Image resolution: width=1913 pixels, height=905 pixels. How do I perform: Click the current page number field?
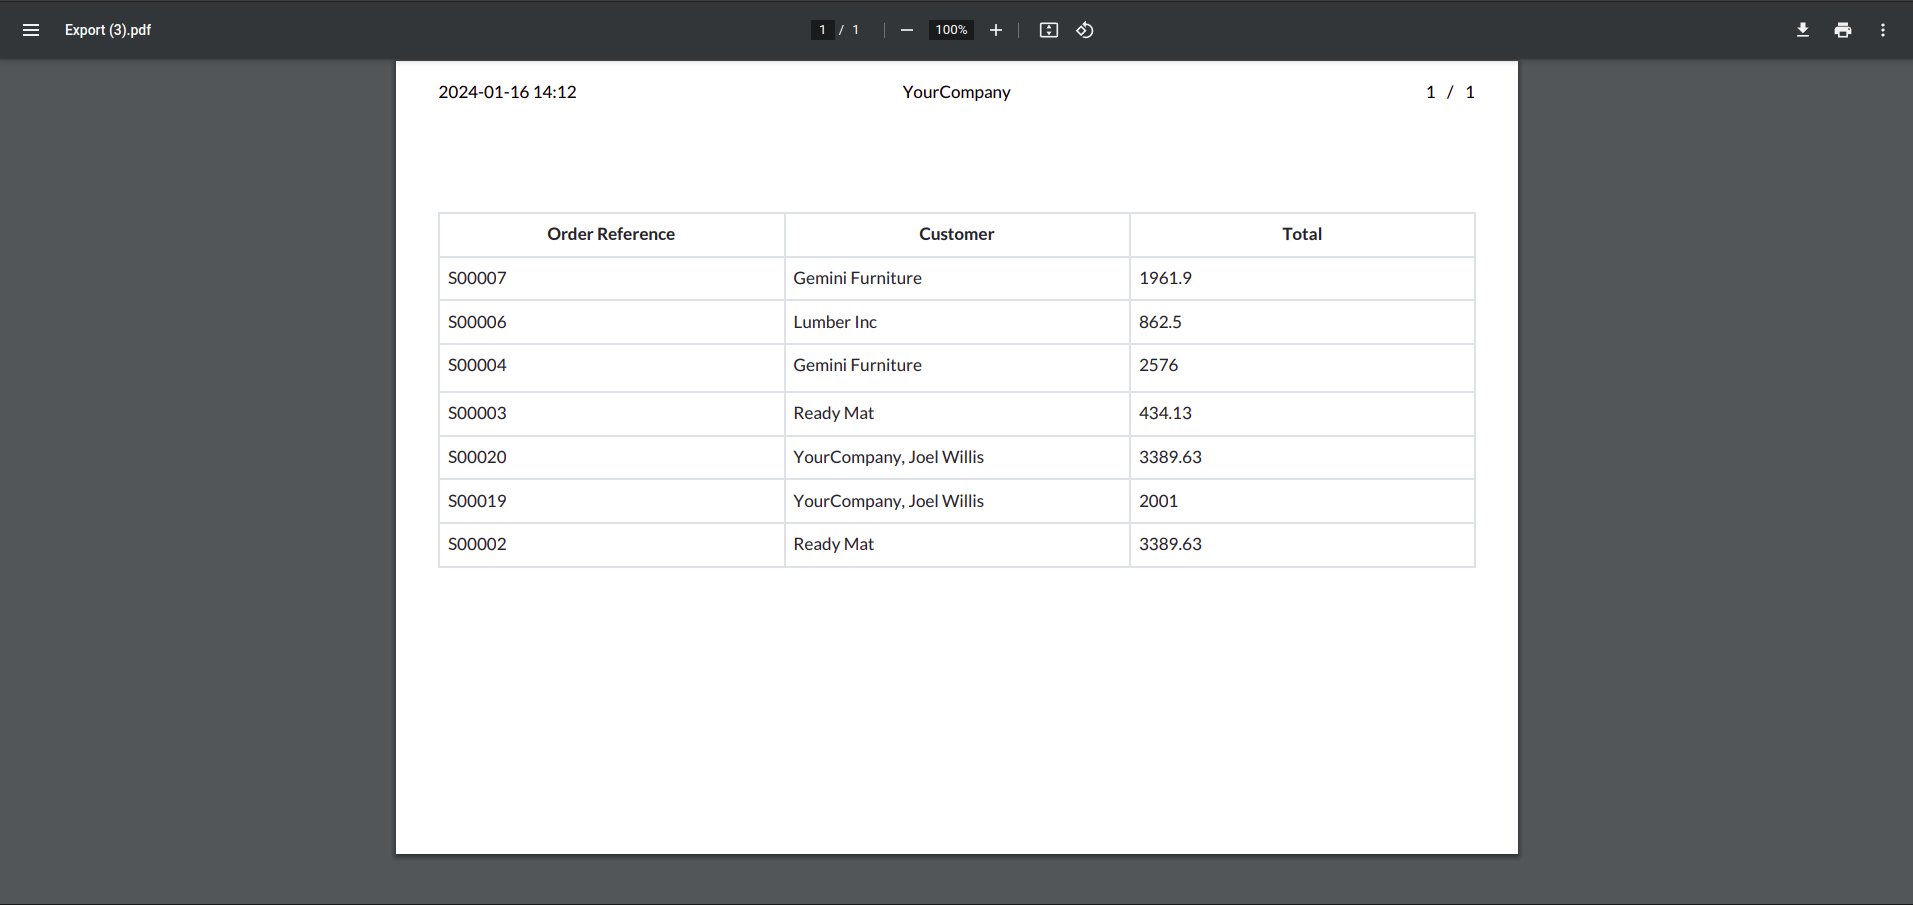[x=822, y=30]
